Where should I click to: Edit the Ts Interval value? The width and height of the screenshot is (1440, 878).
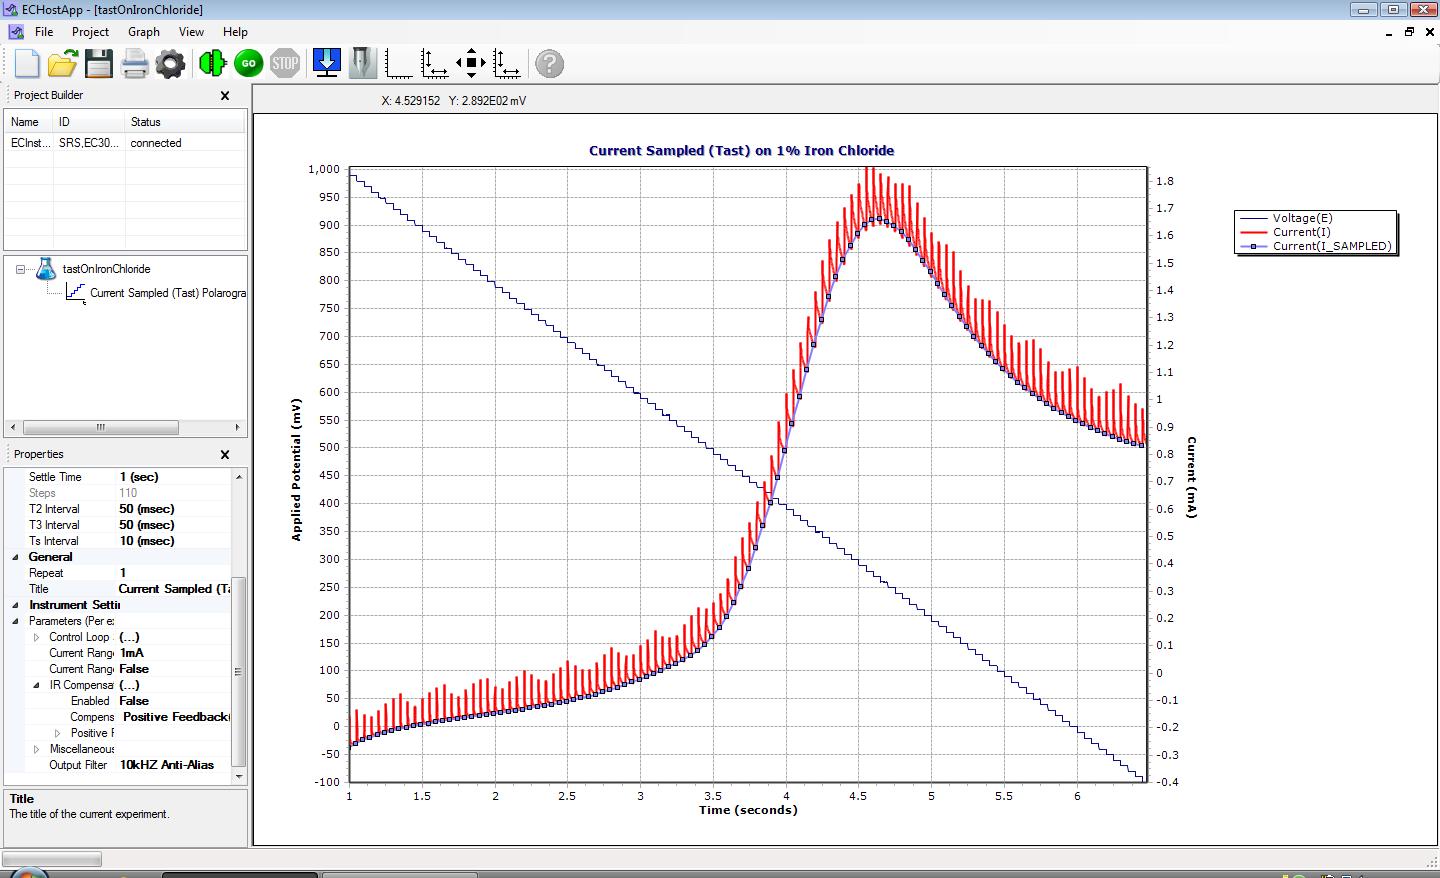point(174,541)
